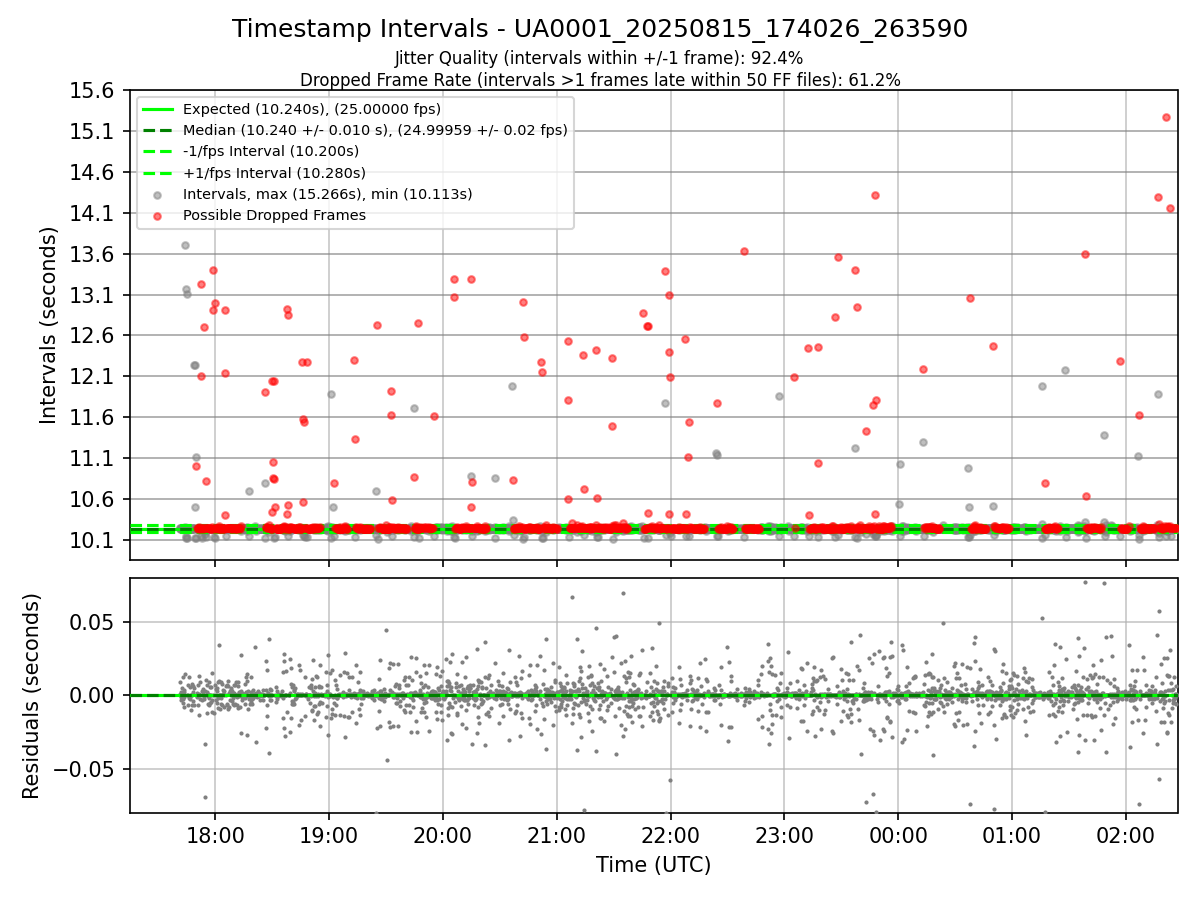Screen dimensions: 1200x900
Task: Click the solid green line swatch for 'Expected'
Action: [159, 109]
